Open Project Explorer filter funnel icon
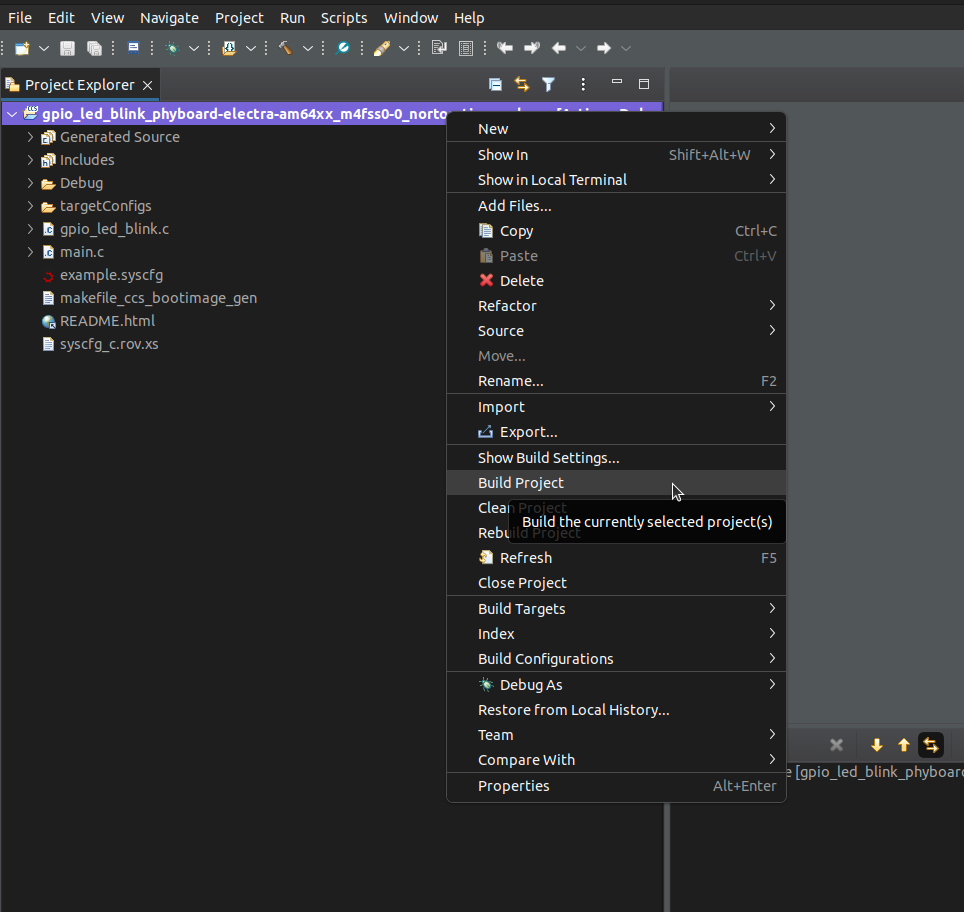 pyautogui.click(x=548, y=84)
